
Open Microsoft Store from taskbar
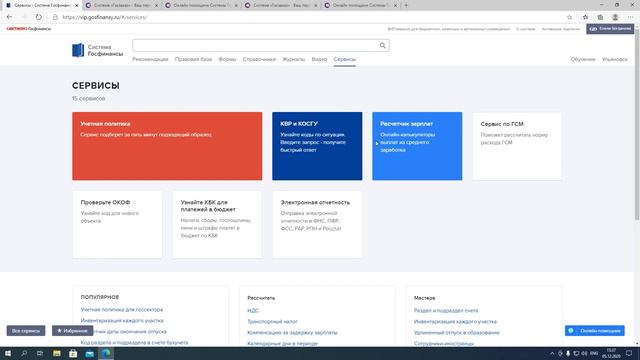[x=73, y=353]
